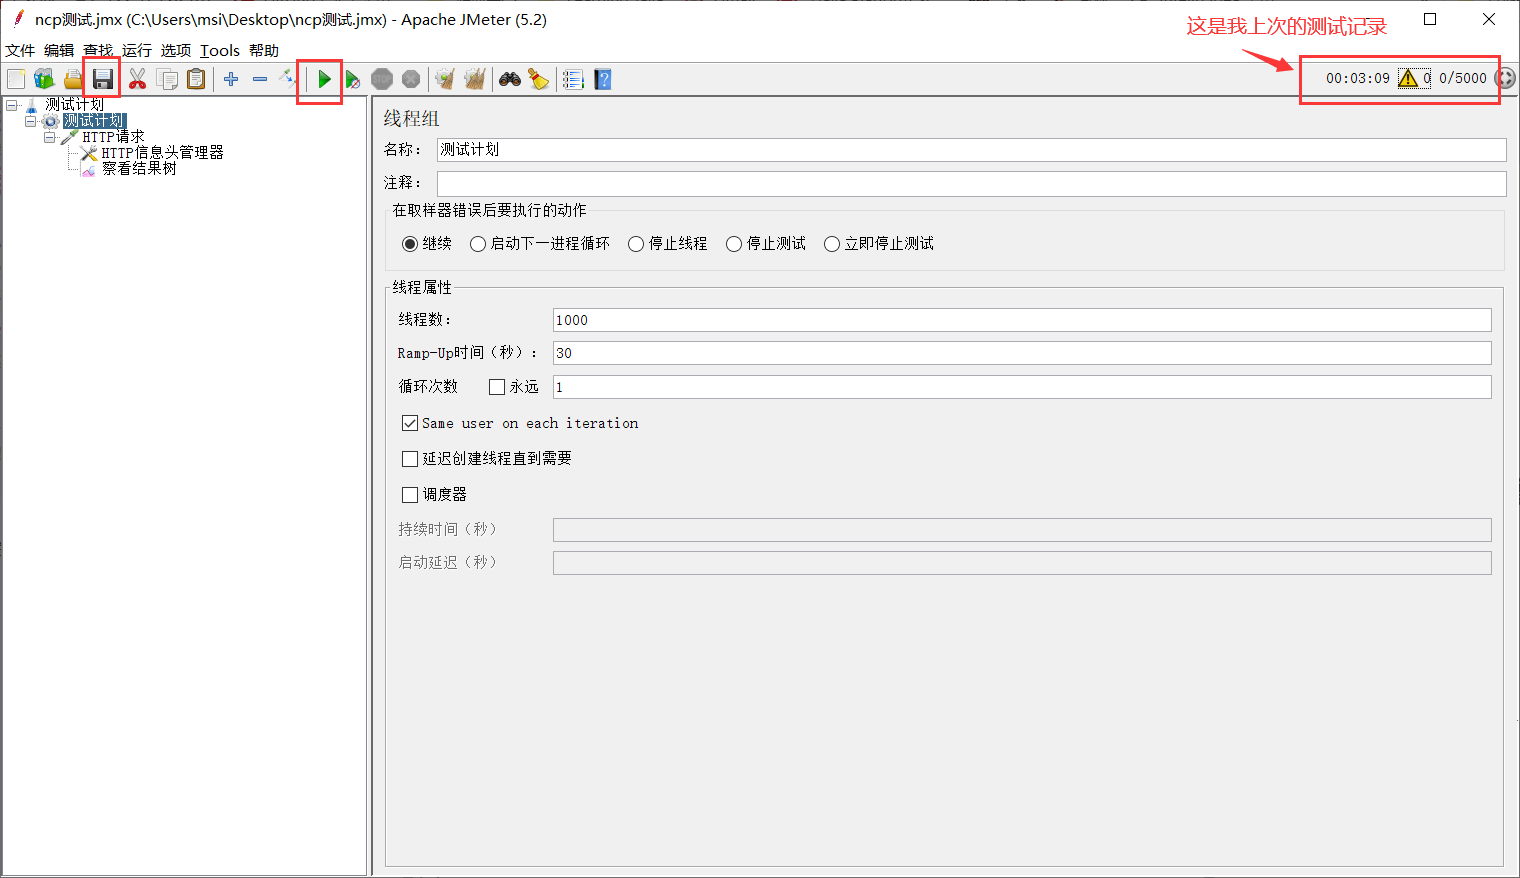Click the 线程数 field showing 1000
1520x878 pixels.
point(1022,320)
